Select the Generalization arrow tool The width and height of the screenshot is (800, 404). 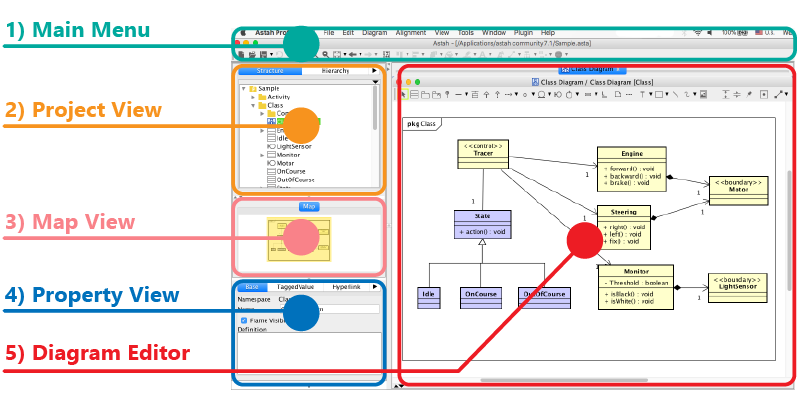coord(486,94)
